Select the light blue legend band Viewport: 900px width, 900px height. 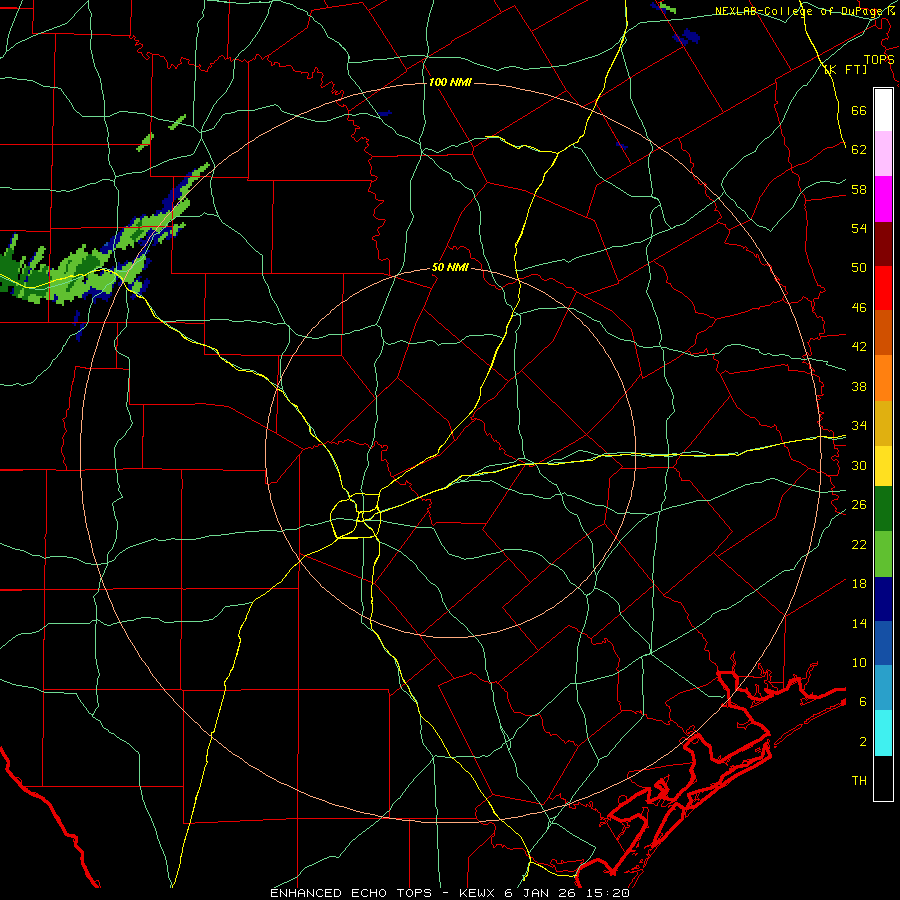[x=883, y=687]
